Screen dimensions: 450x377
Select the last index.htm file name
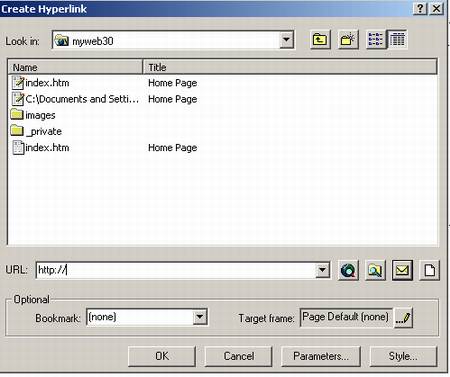[47, 148]
